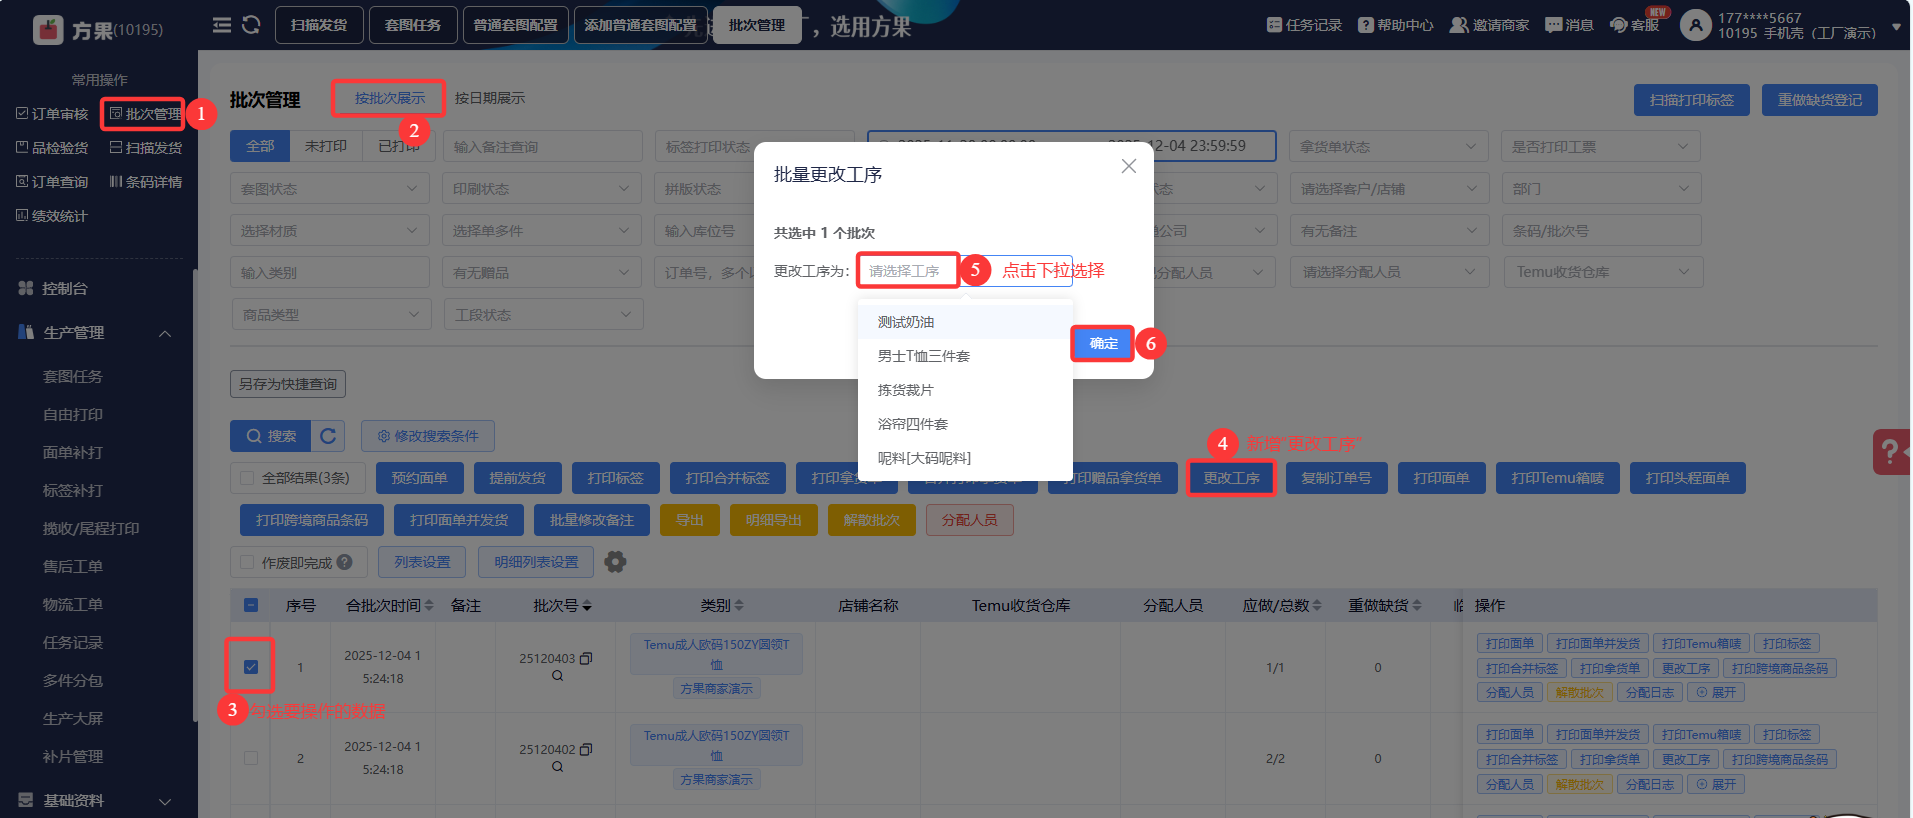The image size is (1913, 818).
Task: Switch to the 套图任务 top tab
Action: pos(413,25)
